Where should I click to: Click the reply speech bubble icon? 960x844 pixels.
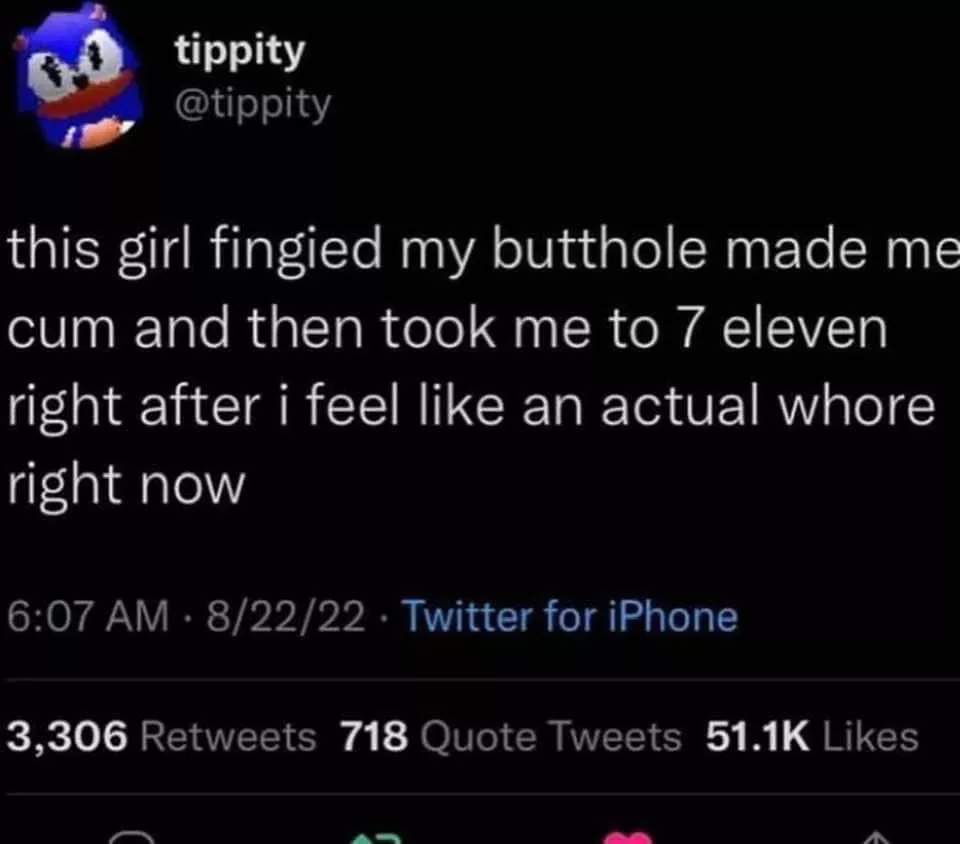pyautogui.click(x=129, y=838)
